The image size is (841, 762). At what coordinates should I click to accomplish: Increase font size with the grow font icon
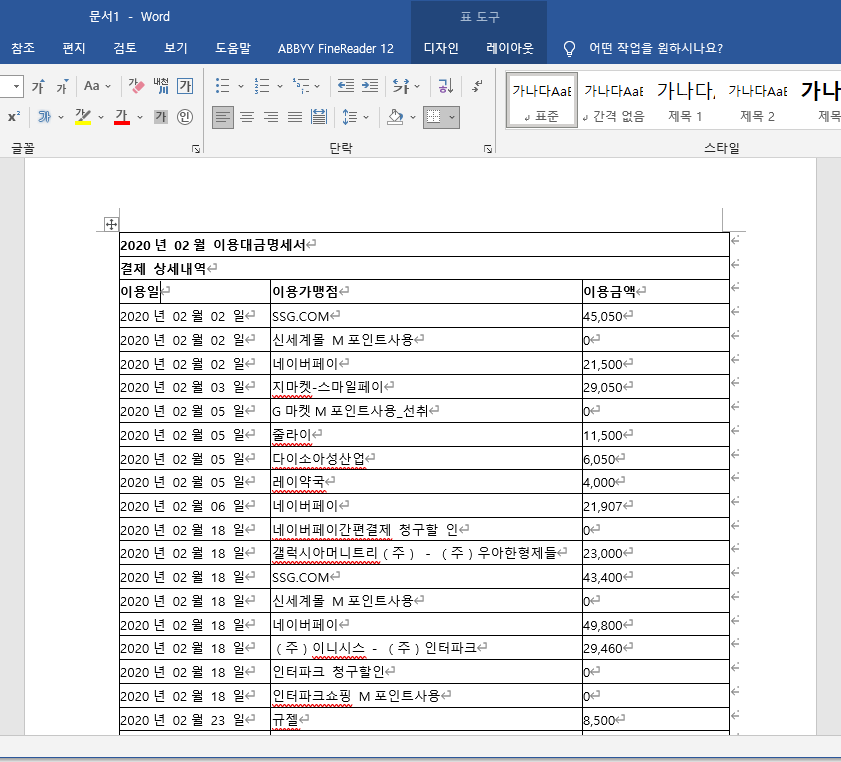pos(38,86)
